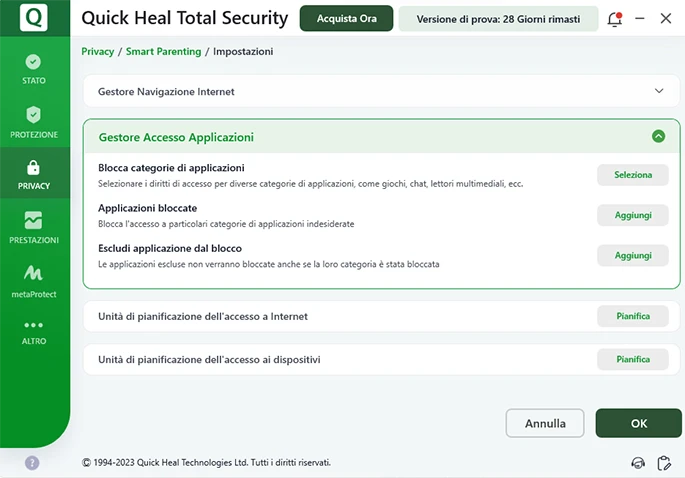Open the Protezione shield section
685x478 pixels.
point(34,122)
